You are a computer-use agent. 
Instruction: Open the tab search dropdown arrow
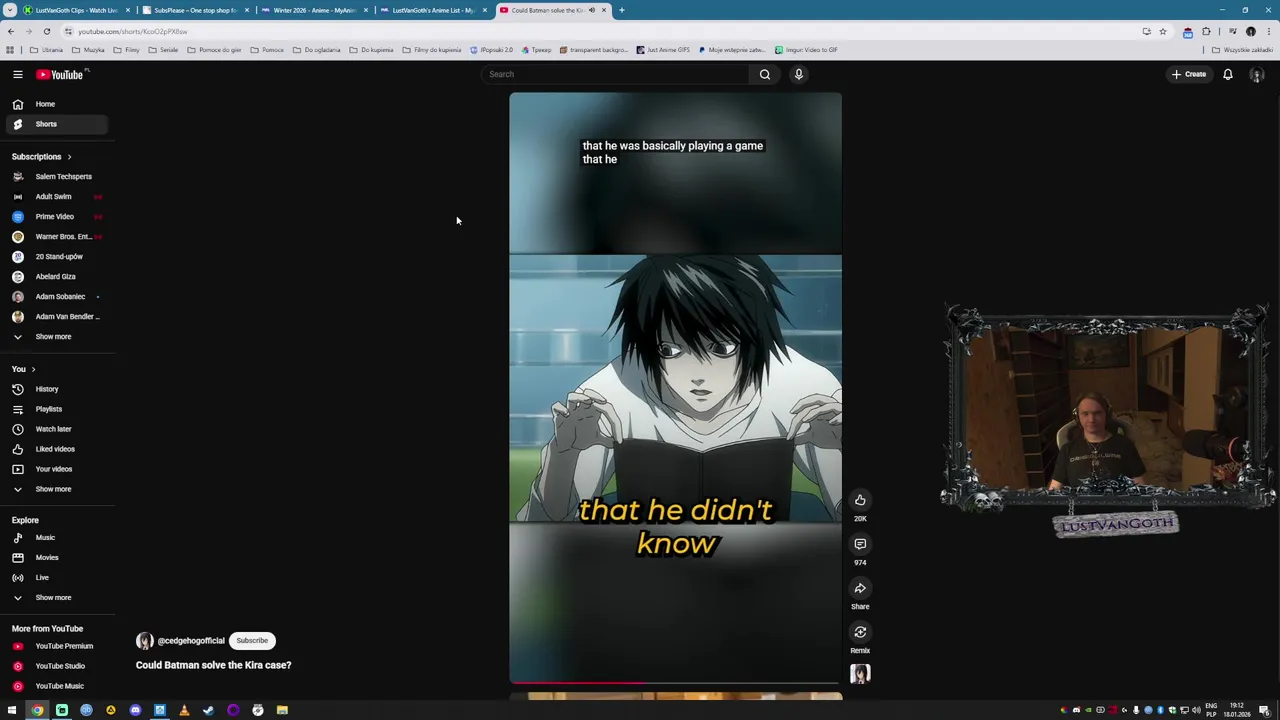pyautogui.click(x=10, y=10)
